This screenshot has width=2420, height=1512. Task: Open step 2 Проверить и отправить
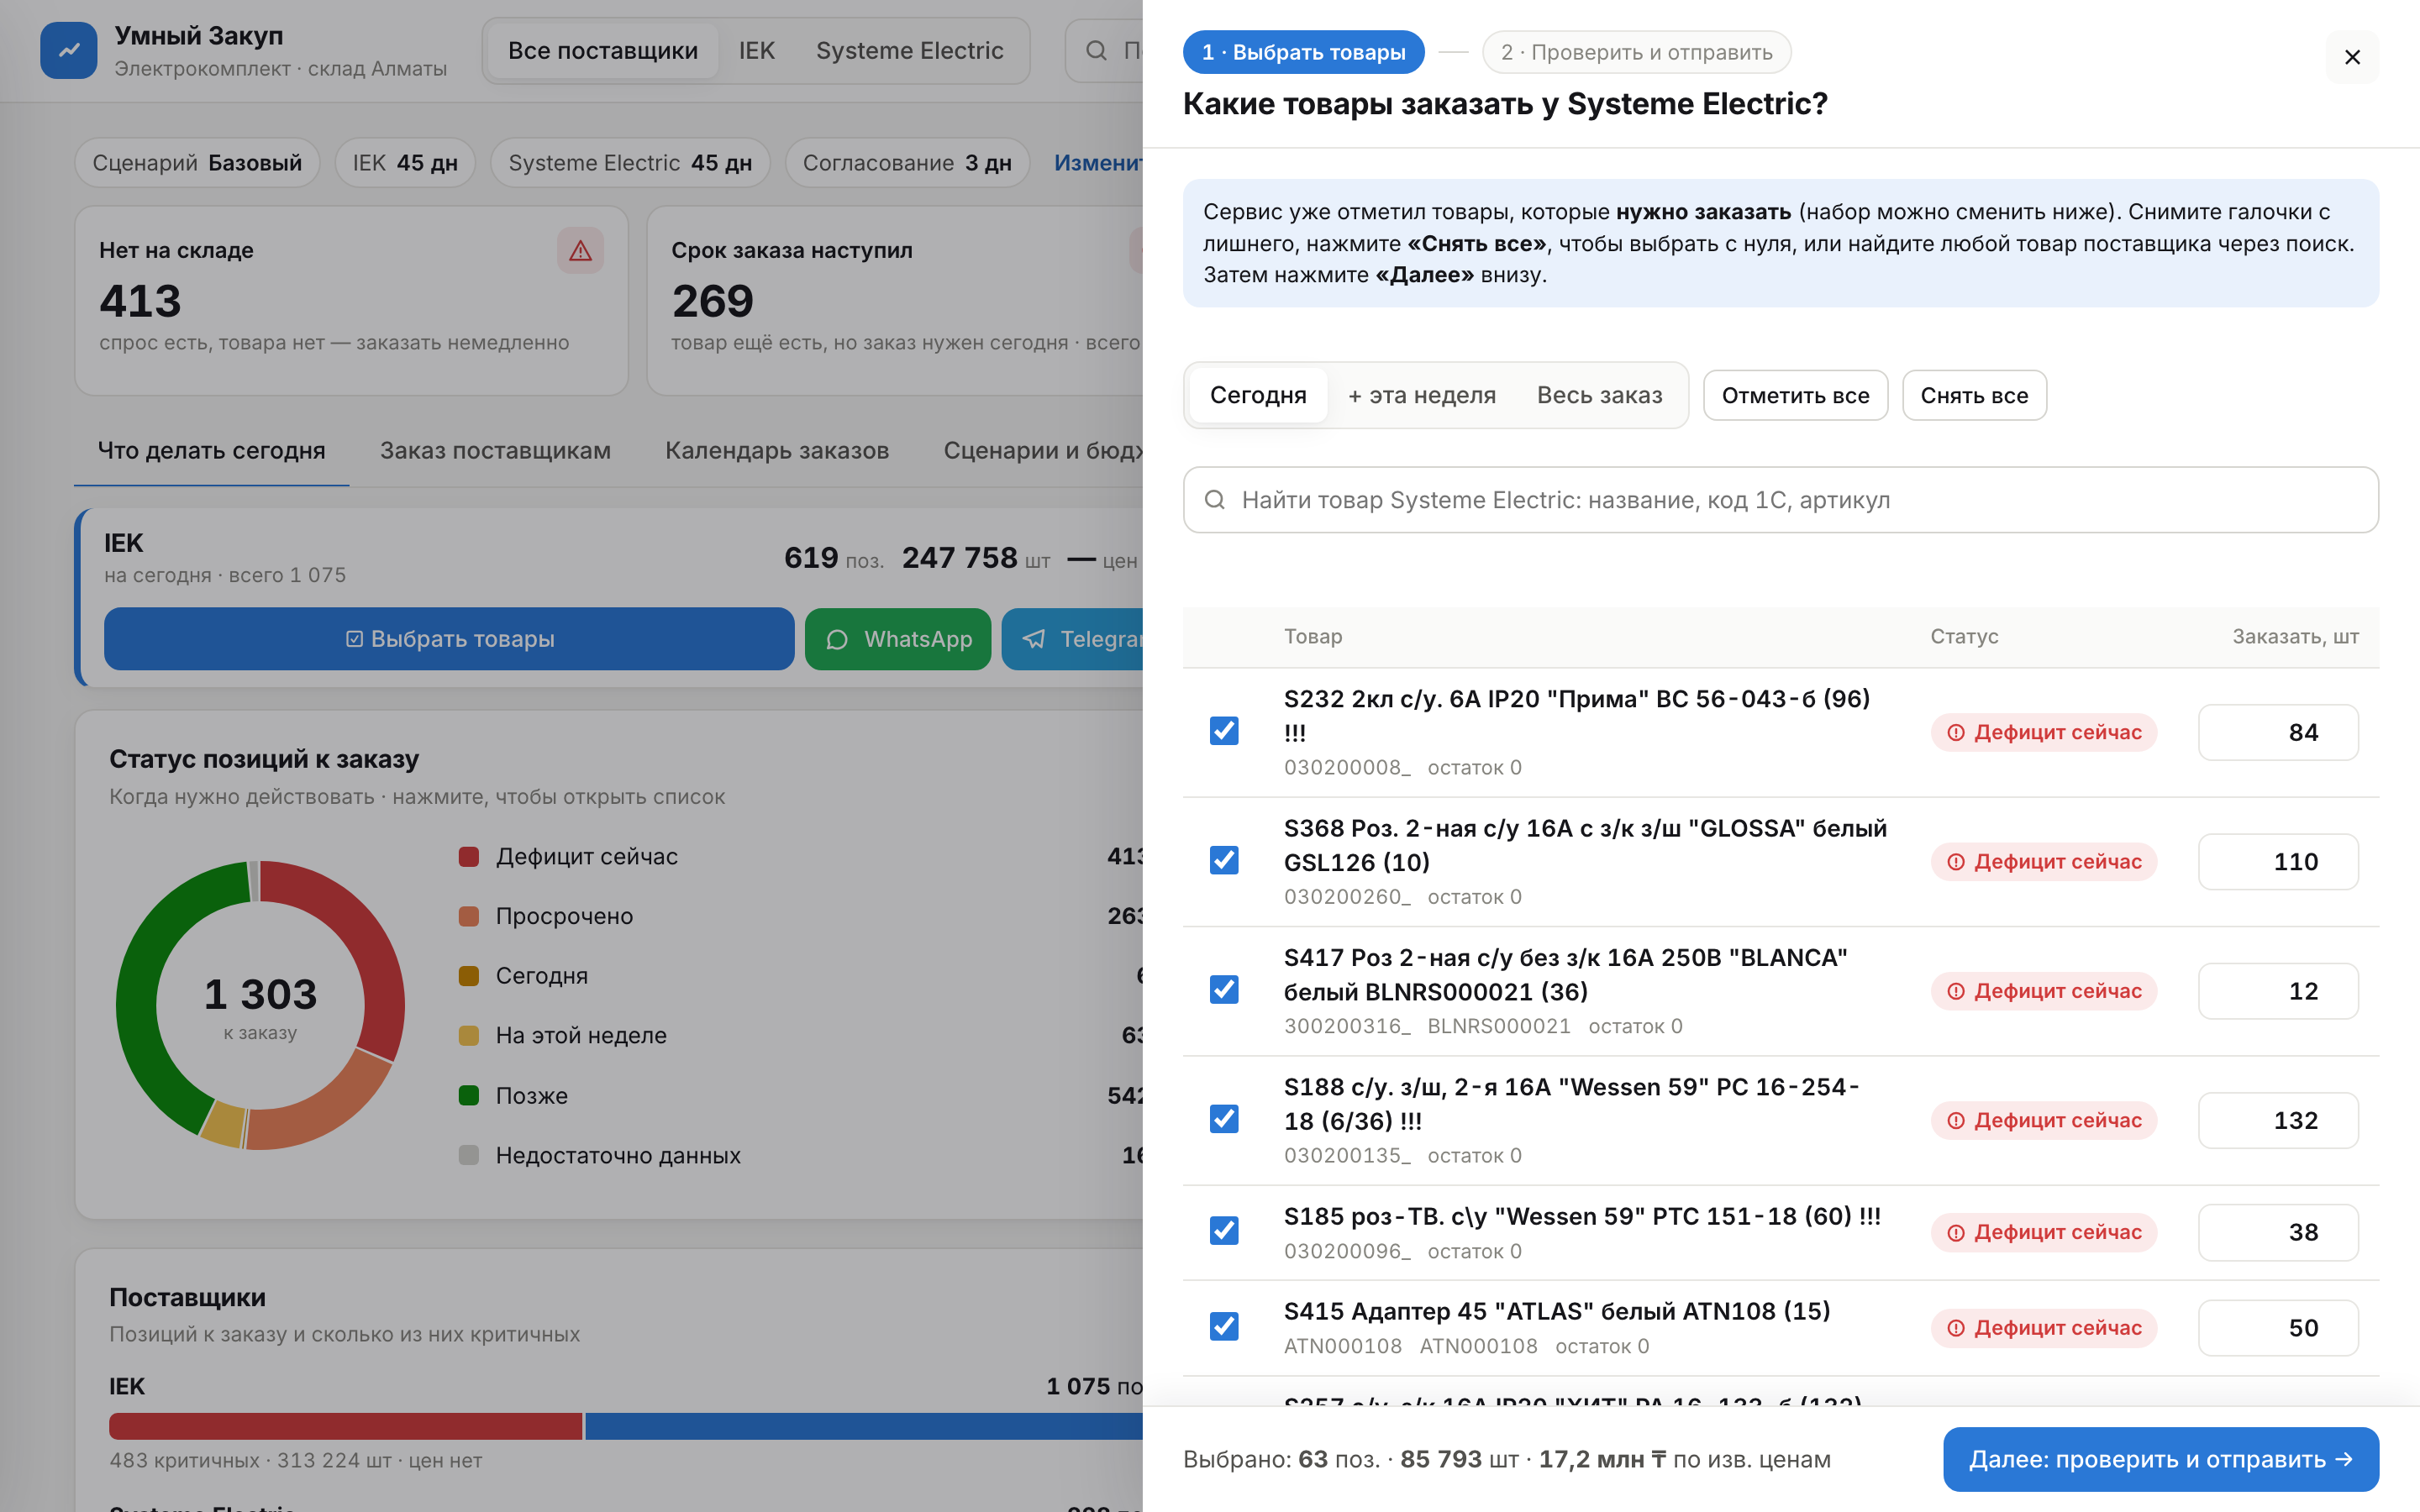[x=1636, y=52]
